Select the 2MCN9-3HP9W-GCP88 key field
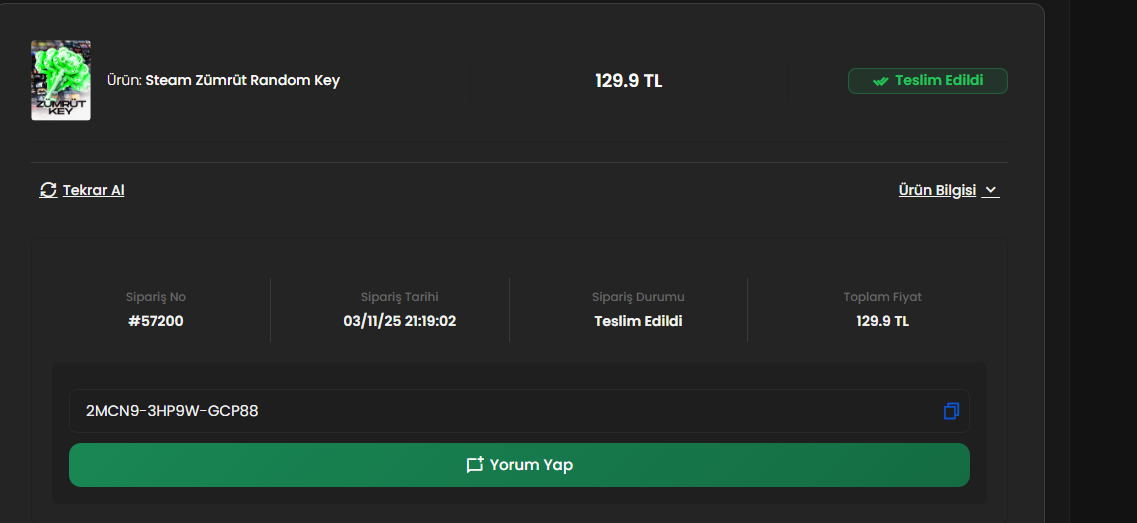The width and height of the screenshot is (1137, 523). 519,411
